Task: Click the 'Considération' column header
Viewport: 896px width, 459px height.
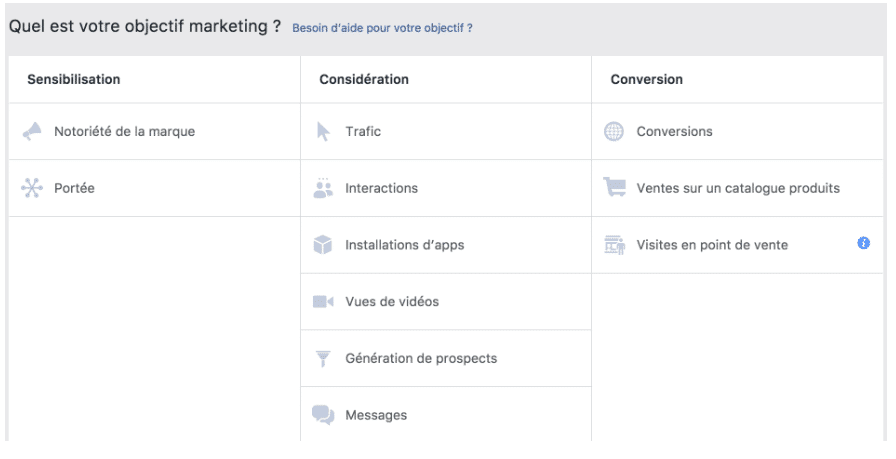Action: click(x=364, y=80)
